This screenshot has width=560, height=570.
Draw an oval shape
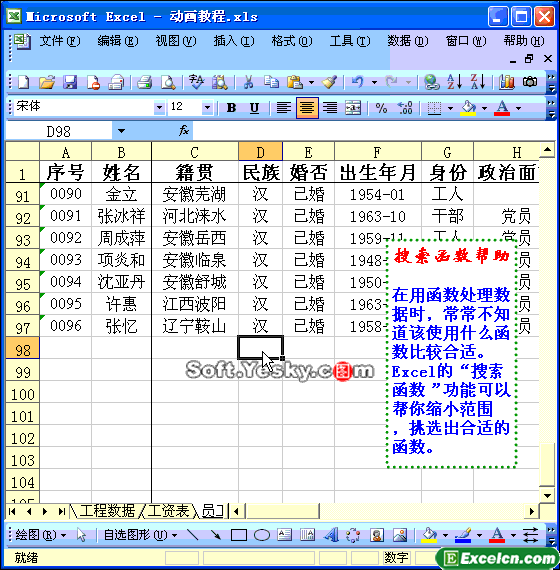(262, 535)
